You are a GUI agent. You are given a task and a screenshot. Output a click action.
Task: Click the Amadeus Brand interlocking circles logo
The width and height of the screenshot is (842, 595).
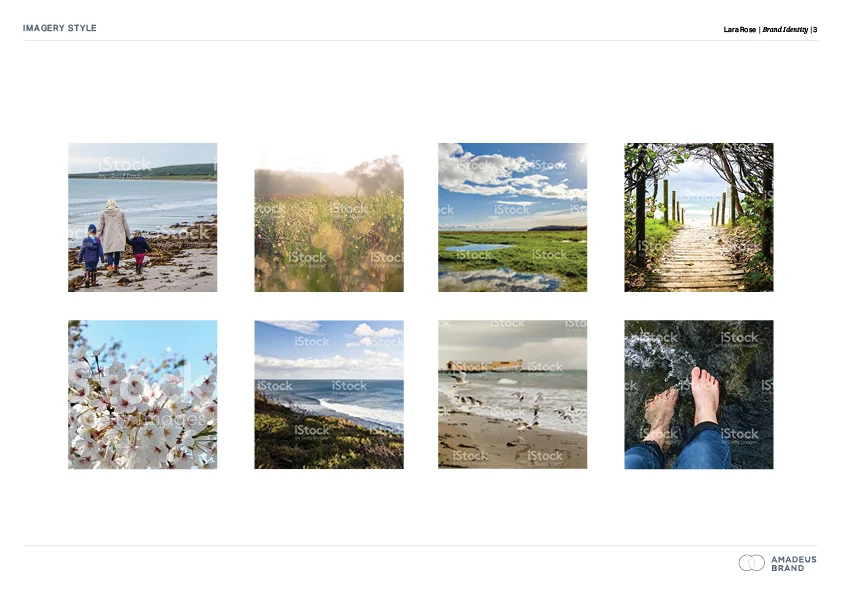coord(751,563)
